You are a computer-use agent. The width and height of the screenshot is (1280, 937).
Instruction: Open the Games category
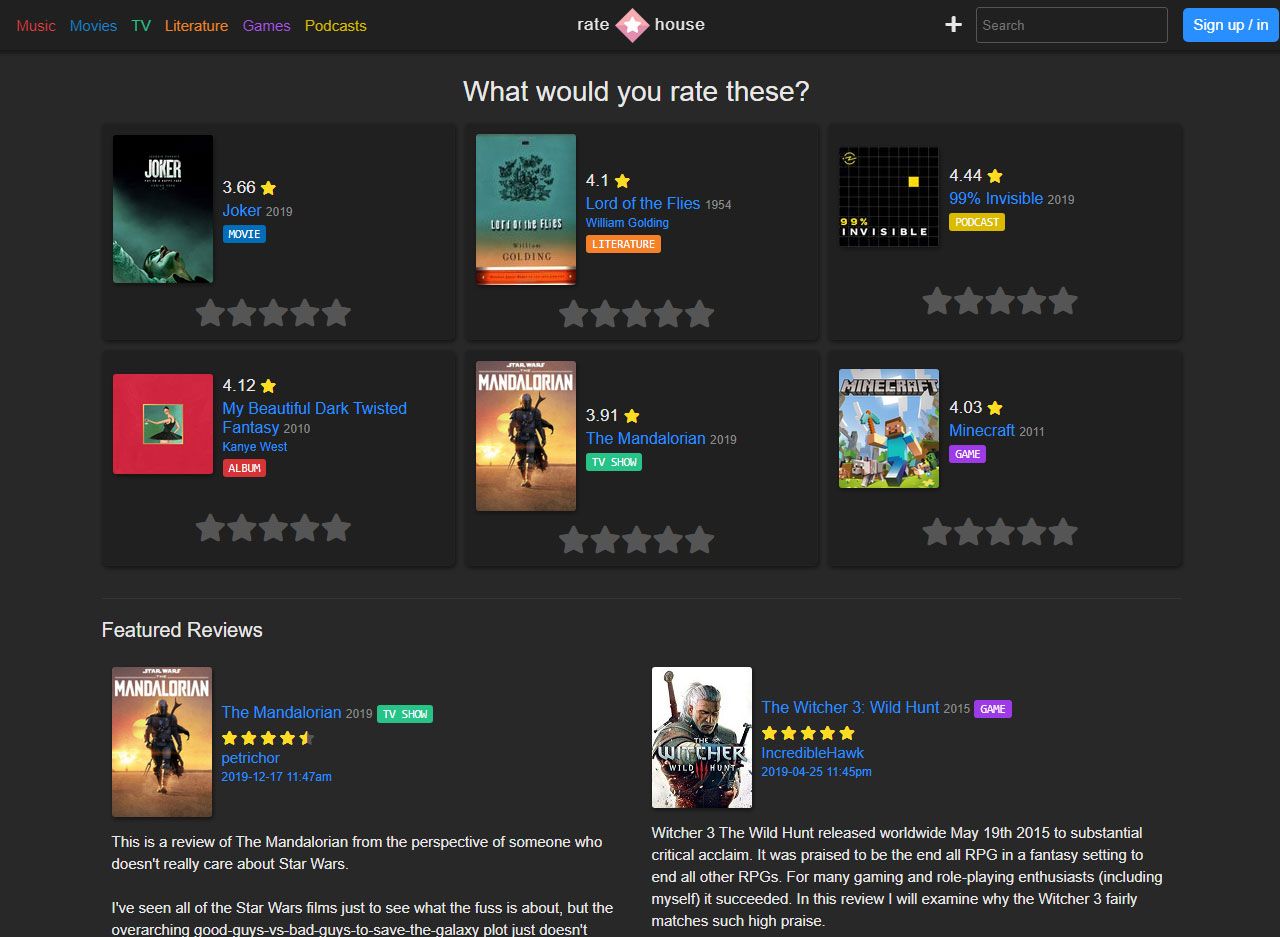[266, 26]
